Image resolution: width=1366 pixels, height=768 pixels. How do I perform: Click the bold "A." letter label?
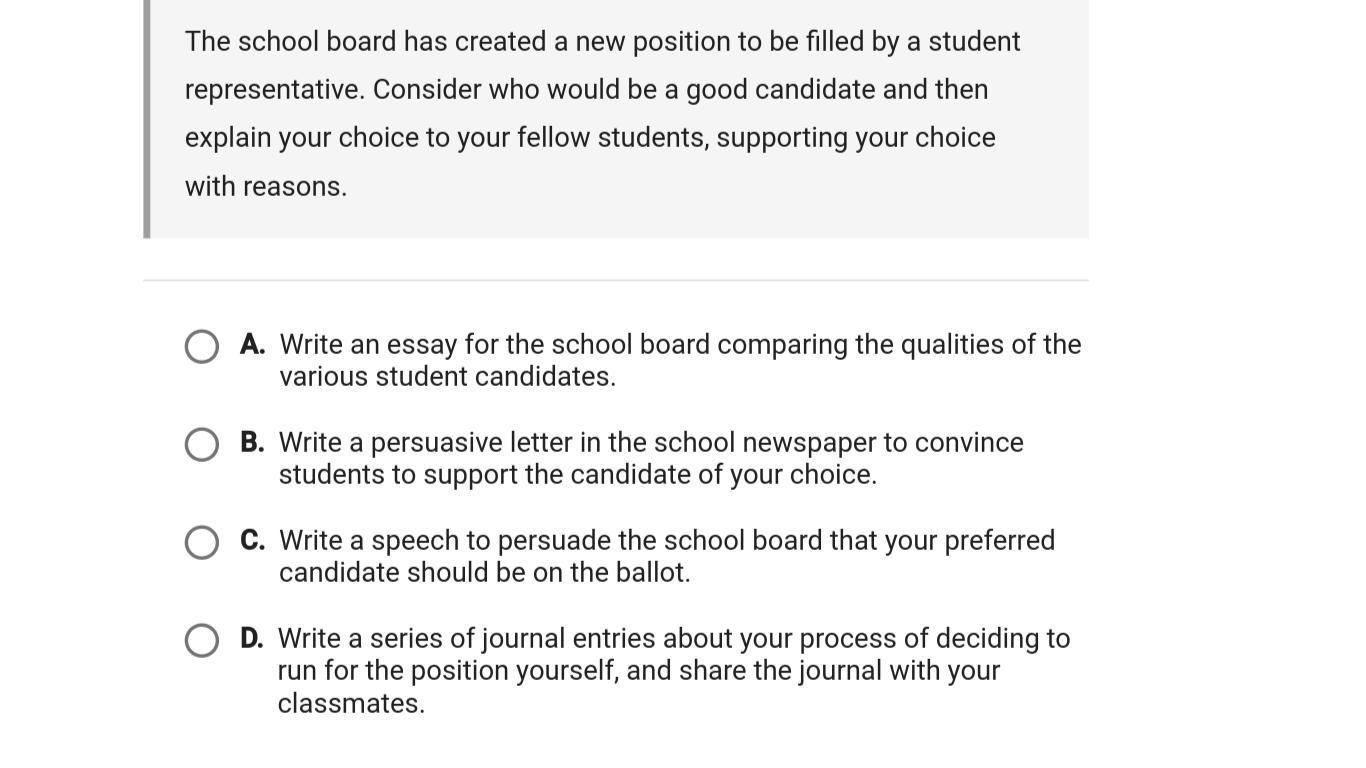(252, 345)
